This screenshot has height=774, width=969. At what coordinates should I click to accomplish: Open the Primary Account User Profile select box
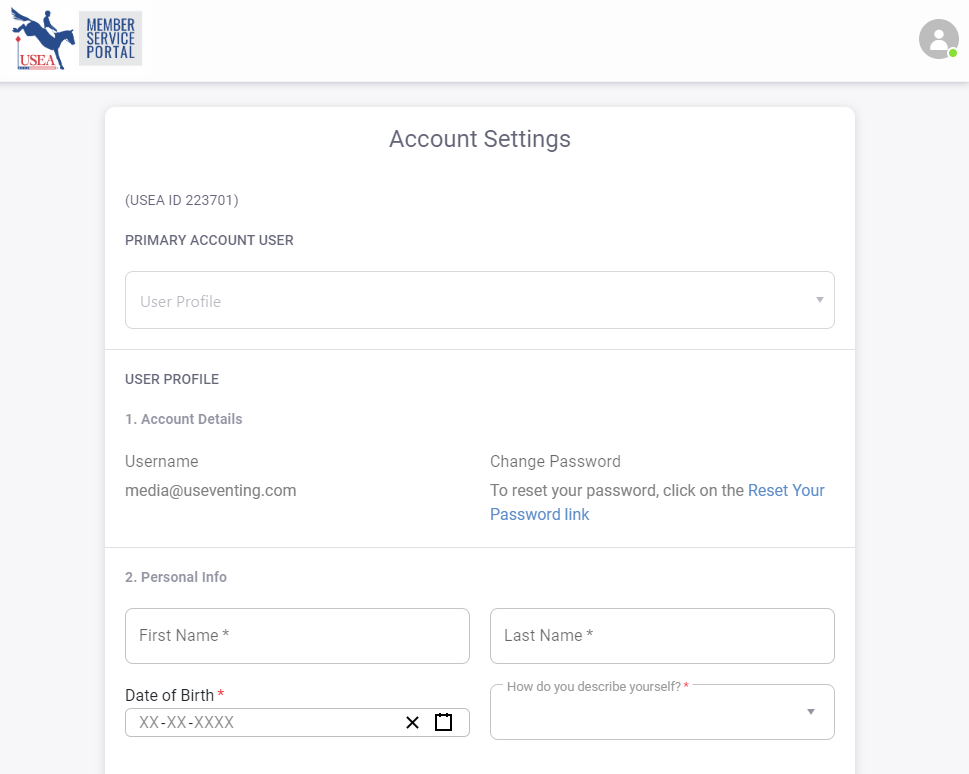(470, 300)
